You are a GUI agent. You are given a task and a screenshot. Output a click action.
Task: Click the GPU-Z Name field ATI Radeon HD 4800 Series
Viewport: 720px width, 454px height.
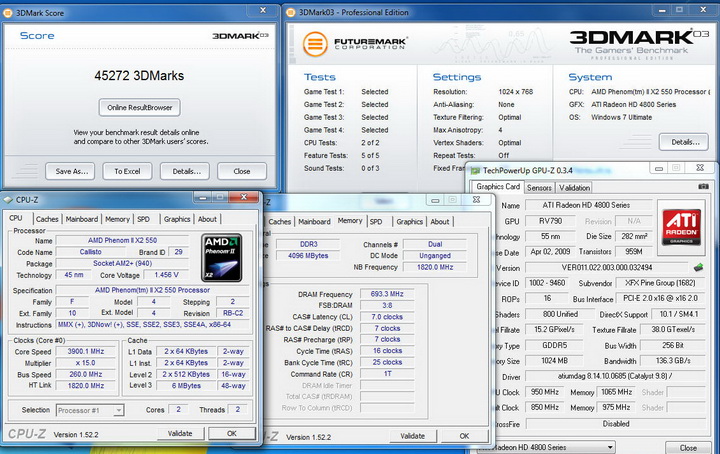tap(589, 205)
